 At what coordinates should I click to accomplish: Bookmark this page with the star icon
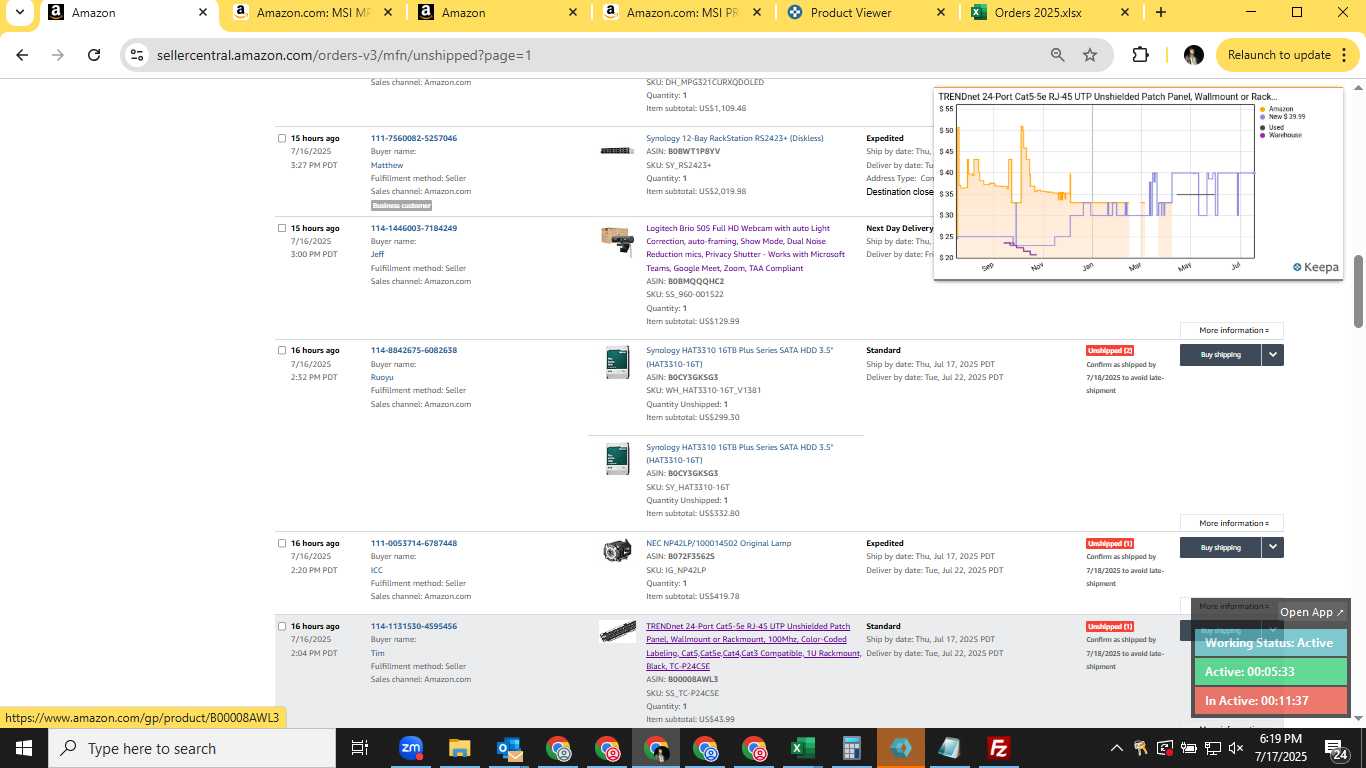1090,55
